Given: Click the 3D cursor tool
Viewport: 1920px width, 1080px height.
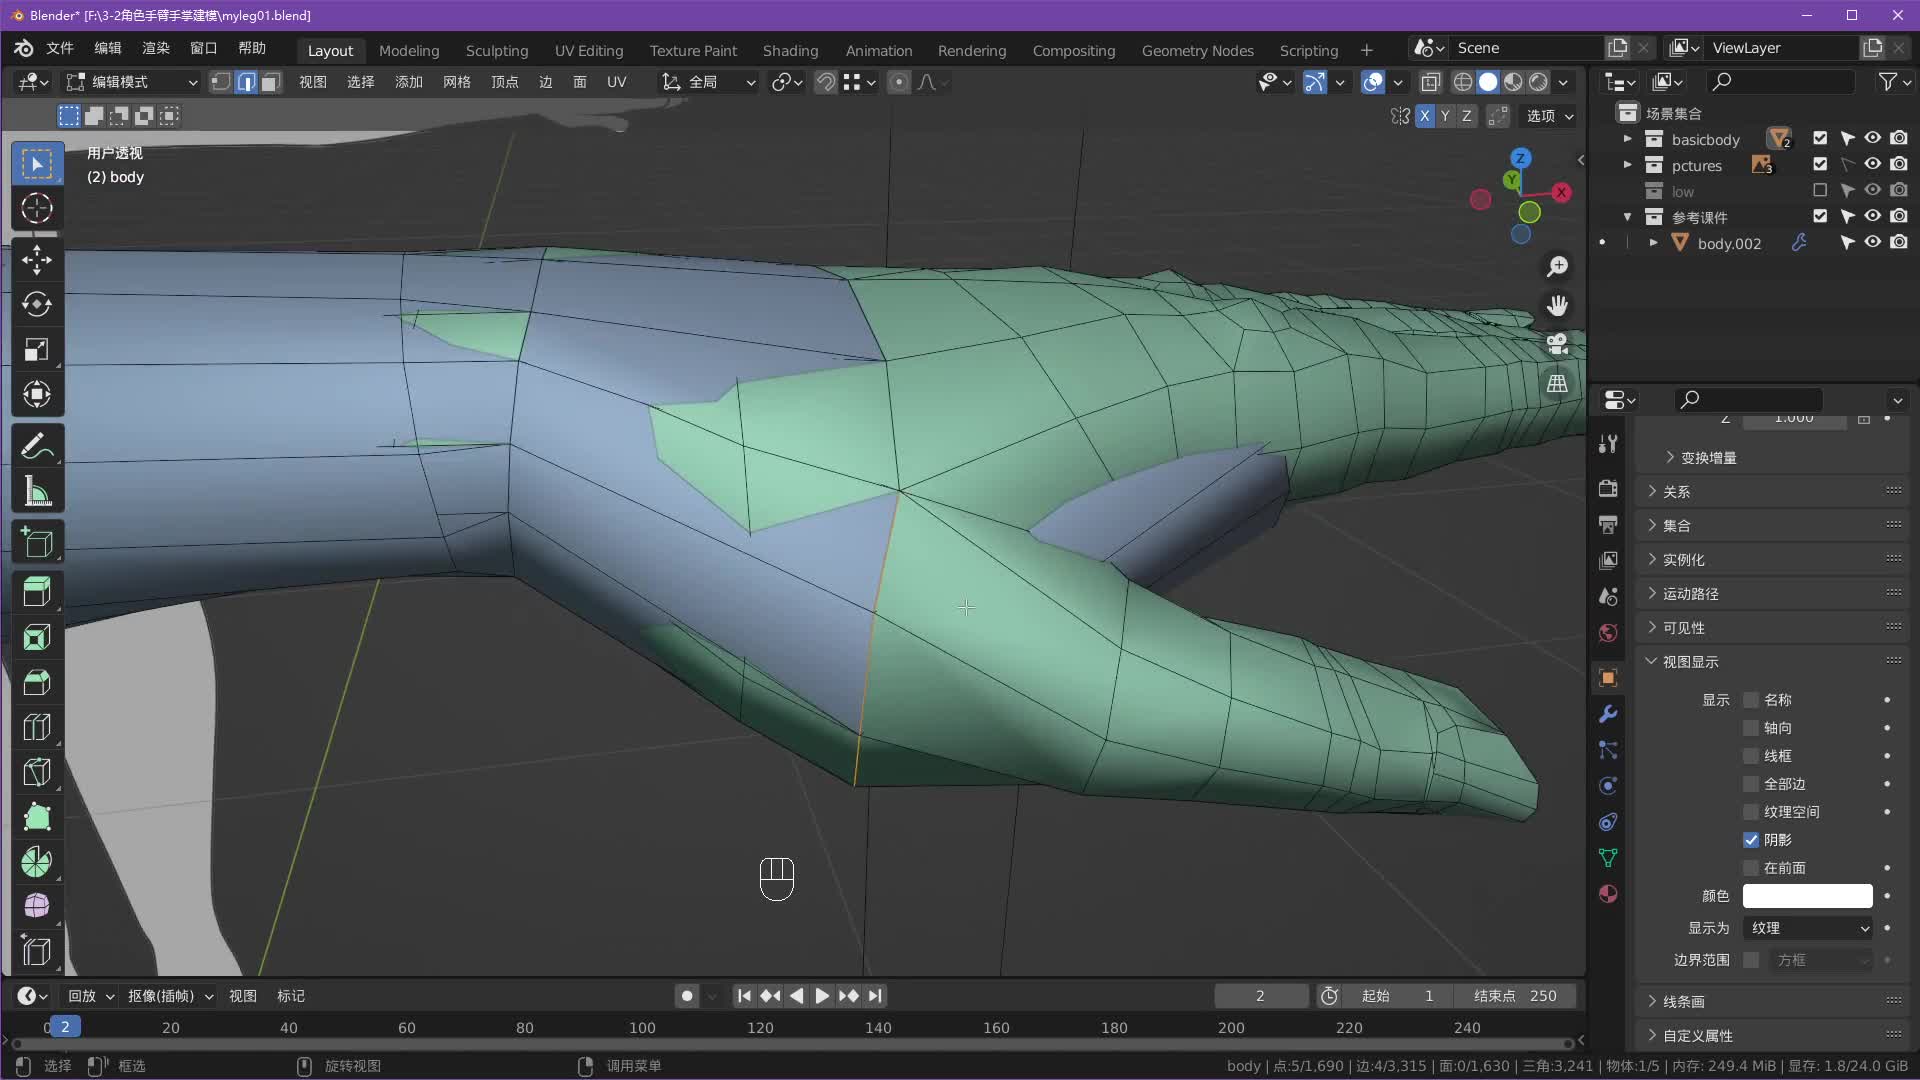Looking at the screenshot, I should [37, 208].
